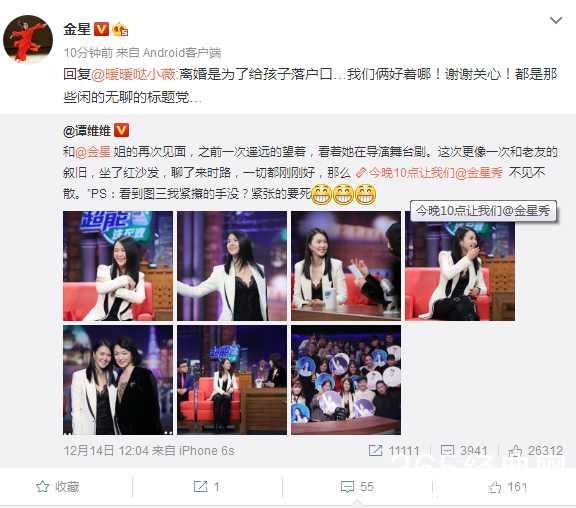Click the verified badge next to 谭维维
576x508 pixels.
pos(121,130)
